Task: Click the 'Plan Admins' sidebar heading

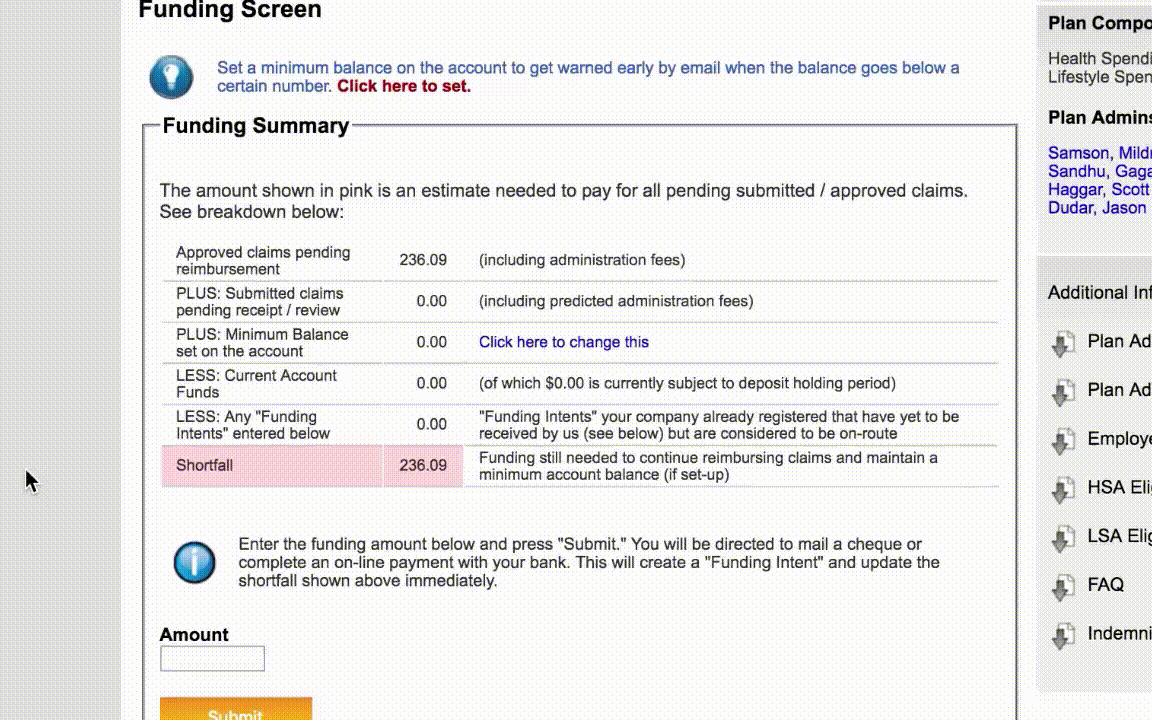Action: pos(1100,118)
